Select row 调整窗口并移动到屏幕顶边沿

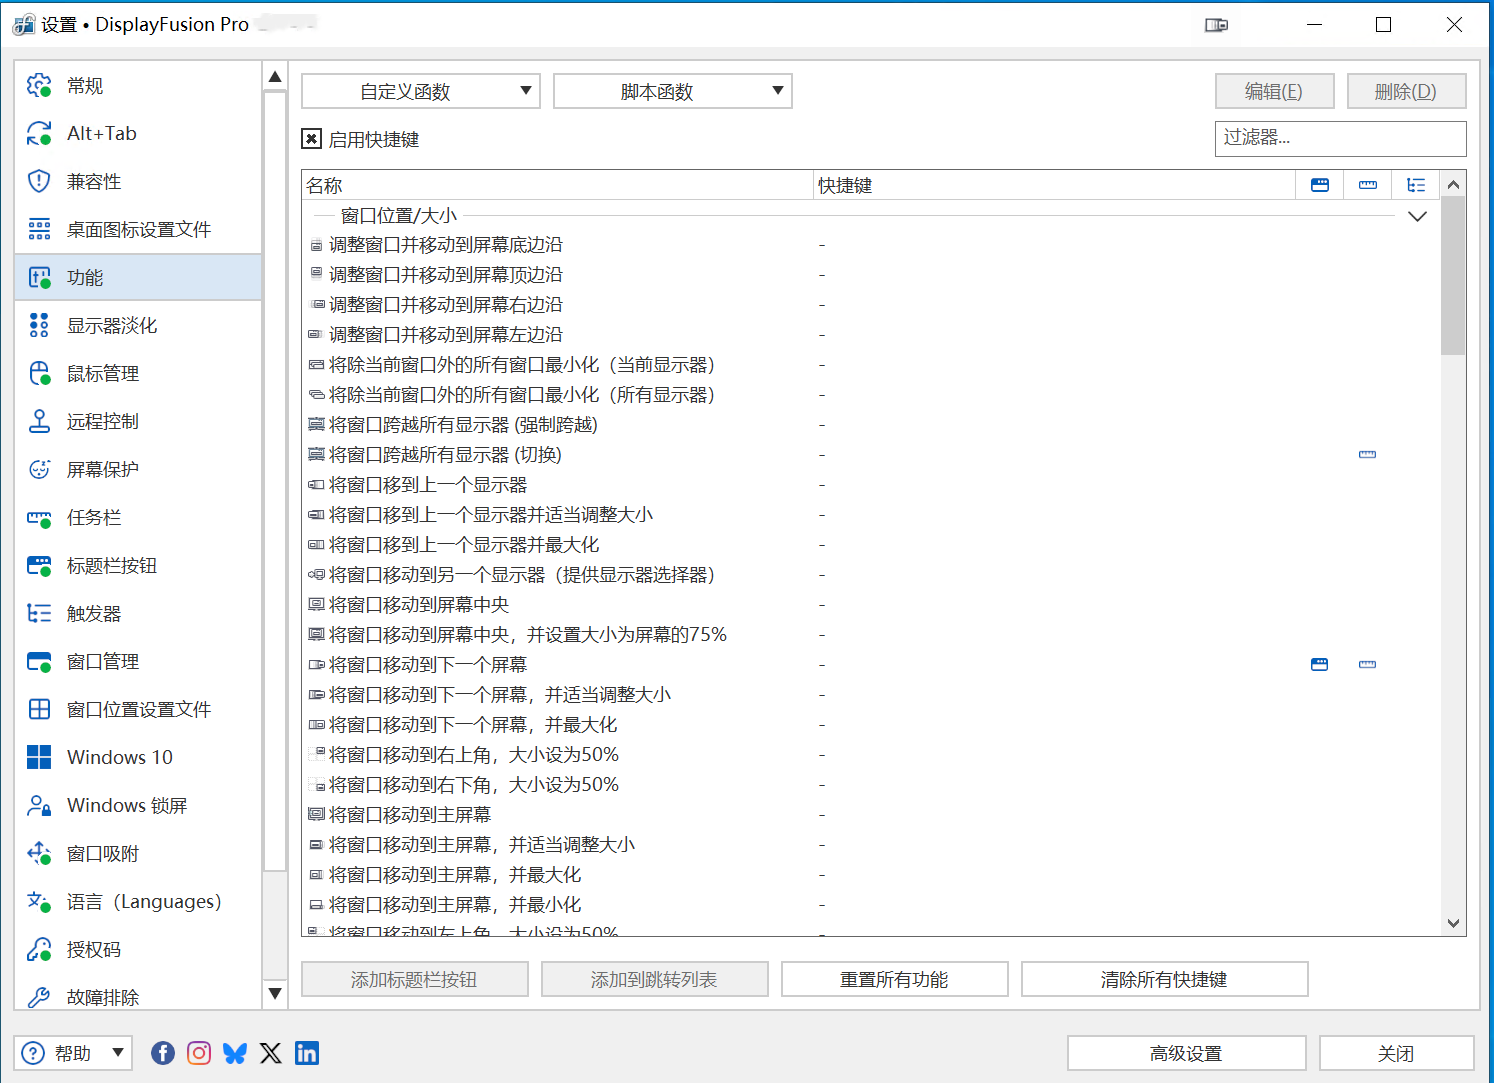pos(871,275)
